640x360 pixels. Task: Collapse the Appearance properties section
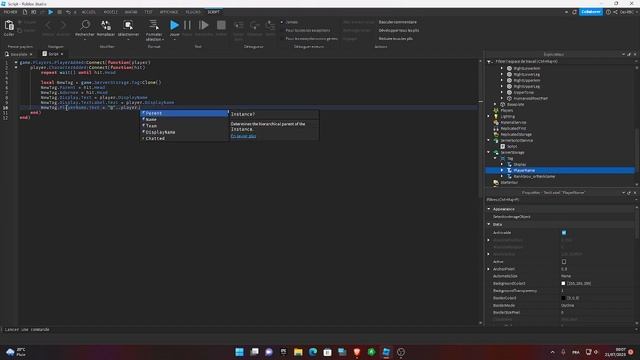(x=489, y=209)
